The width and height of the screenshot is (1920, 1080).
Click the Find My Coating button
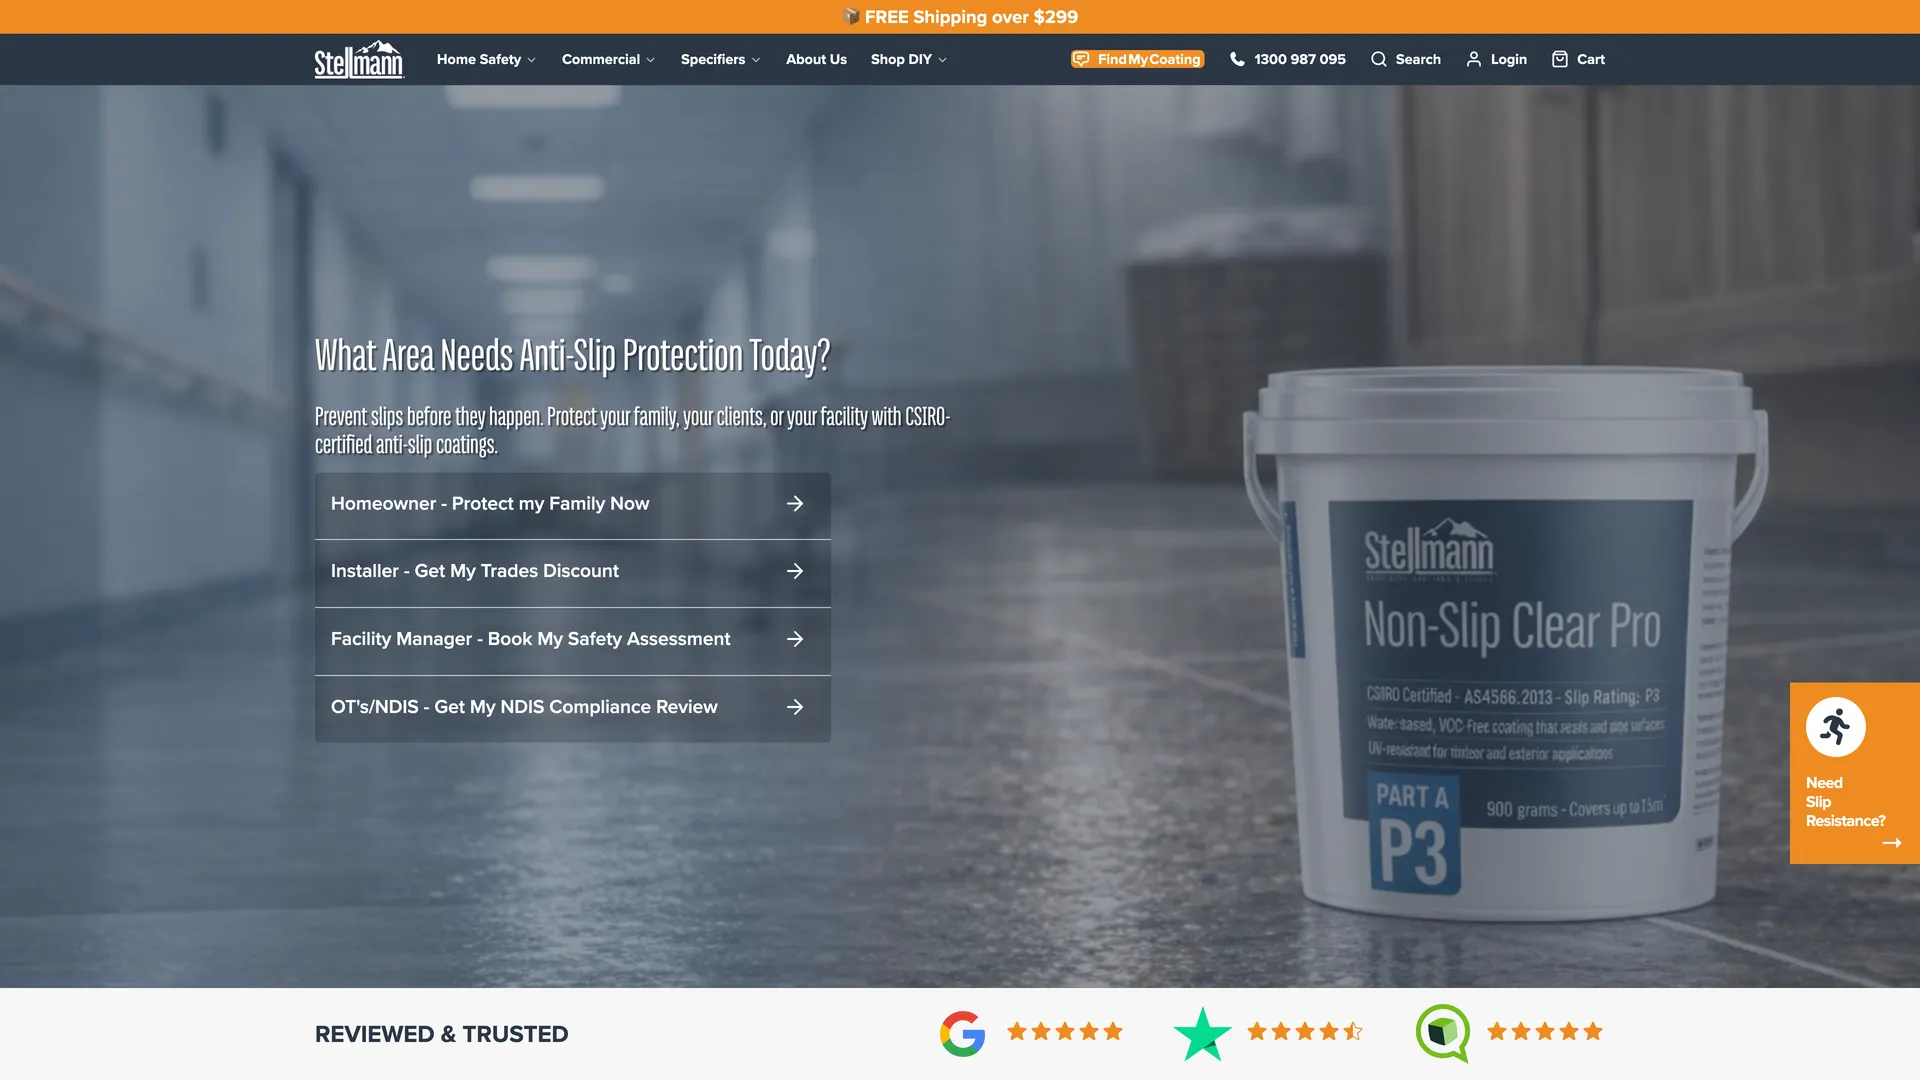[1137, 59]
